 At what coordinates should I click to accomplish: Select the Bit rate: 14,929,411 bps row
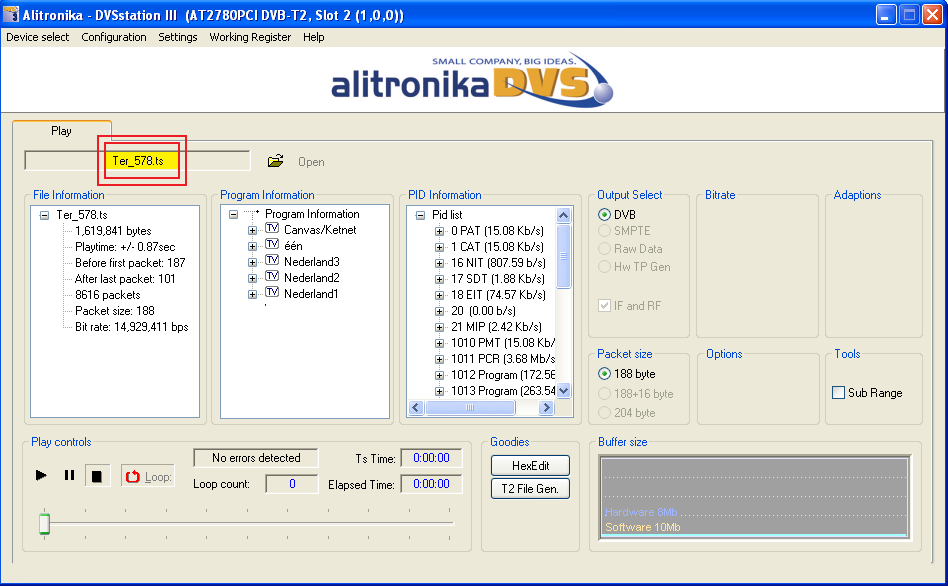pyautogui.click(x=131, y=327)
